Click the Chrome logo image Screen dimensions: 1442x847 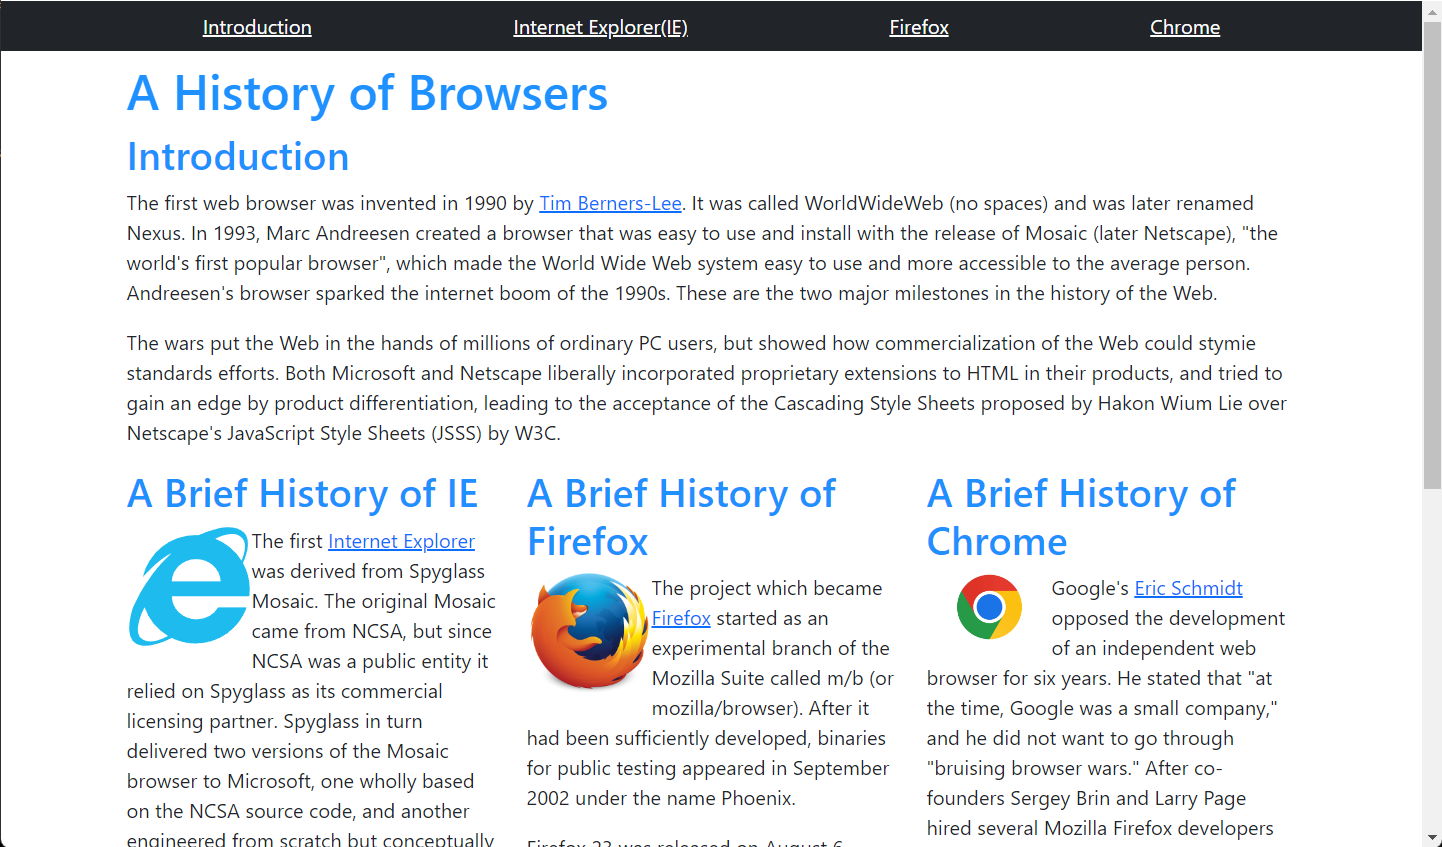[x=988, y=607]
